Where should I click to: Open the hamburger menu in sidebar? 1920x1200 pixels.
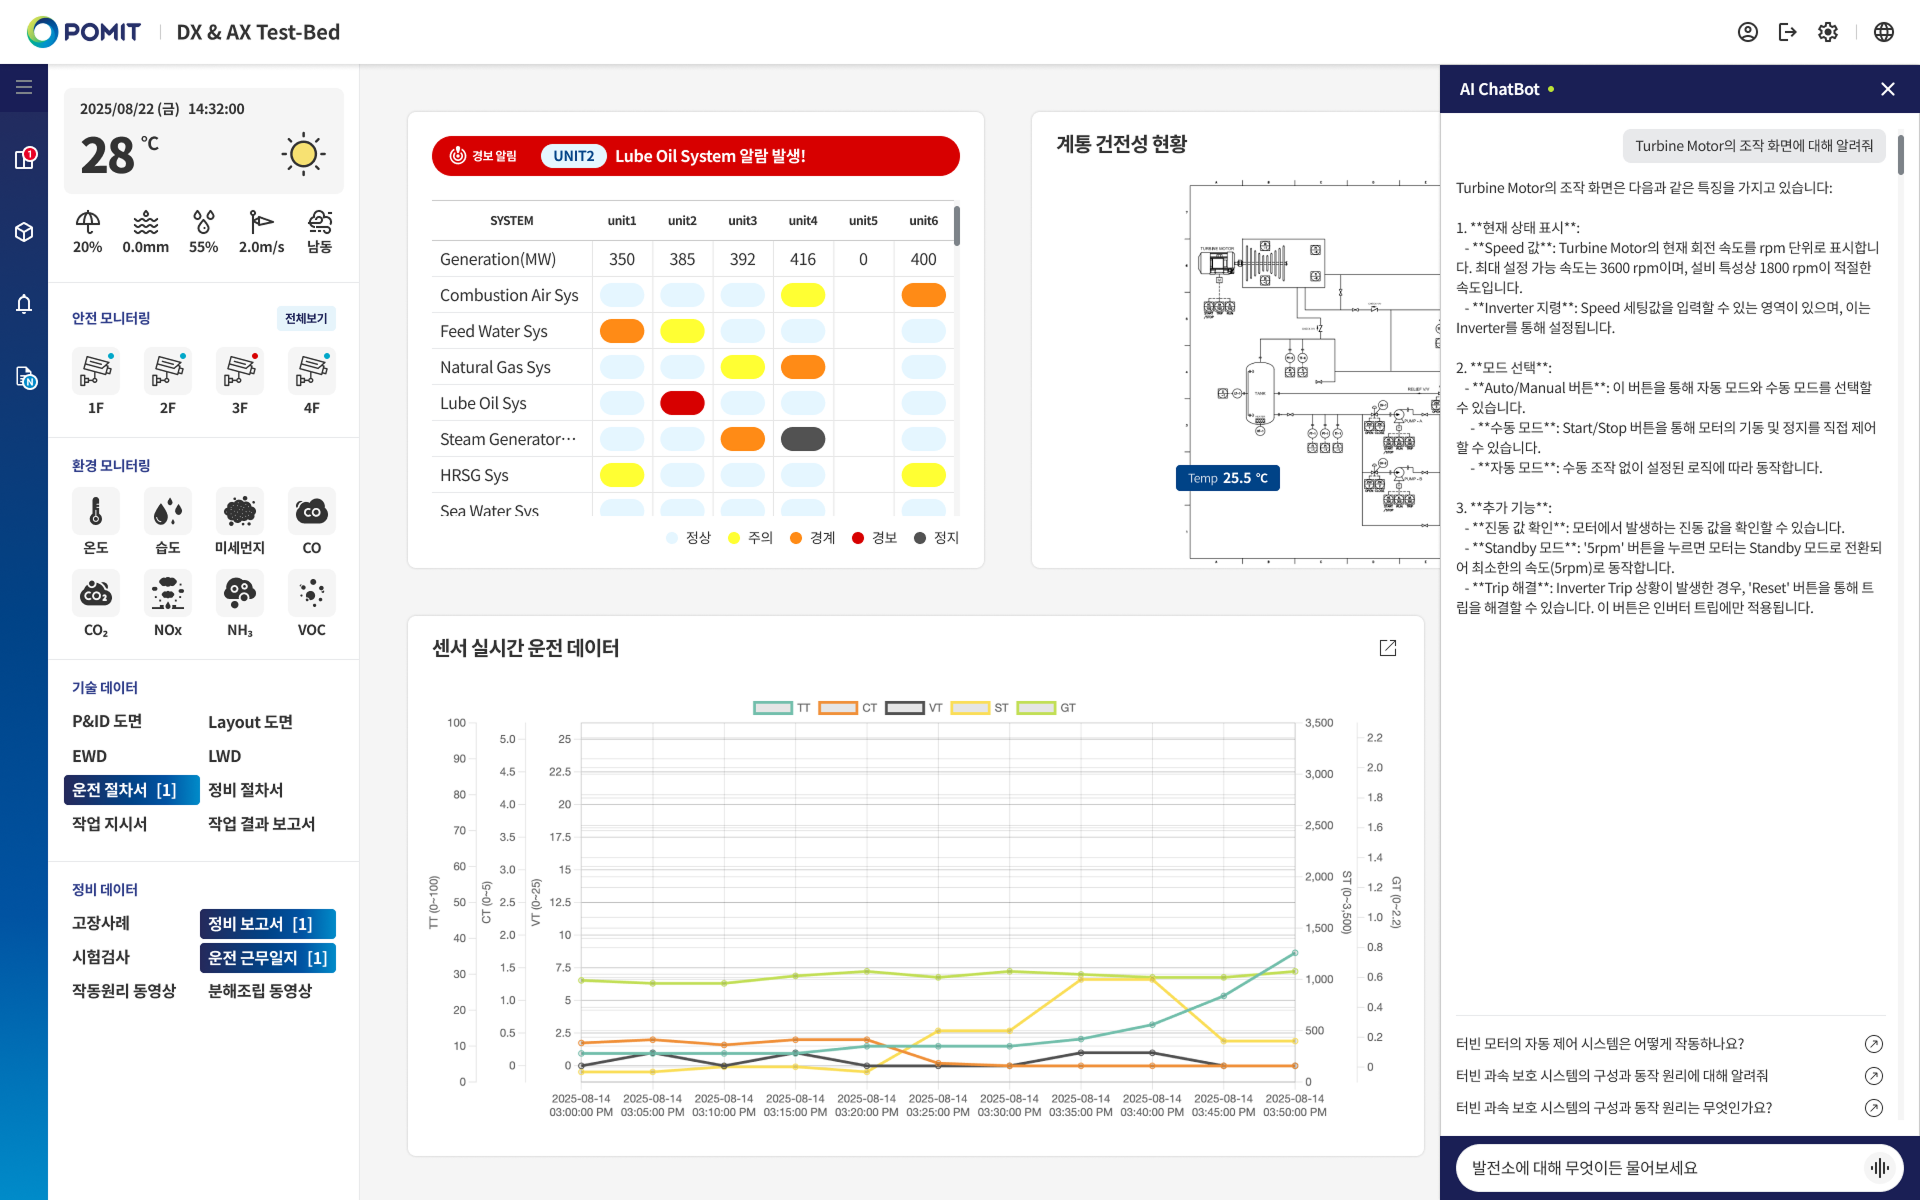pyautogui.click(x=24, y=87)
